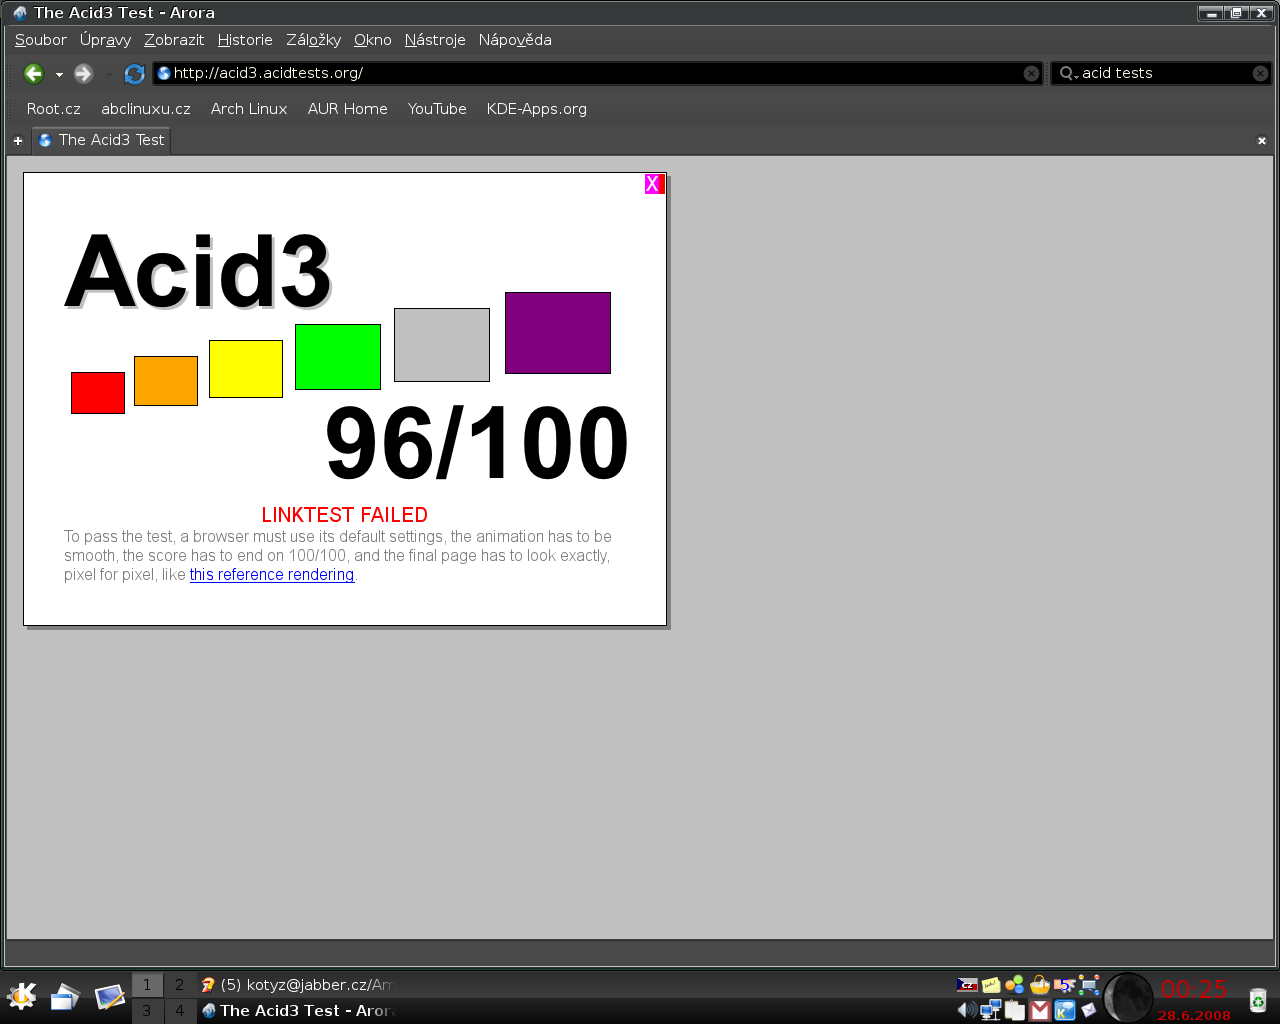Viewport: 1280px width, 1024px height.
Task: Open the Okno menu
Action: [373, 40]
